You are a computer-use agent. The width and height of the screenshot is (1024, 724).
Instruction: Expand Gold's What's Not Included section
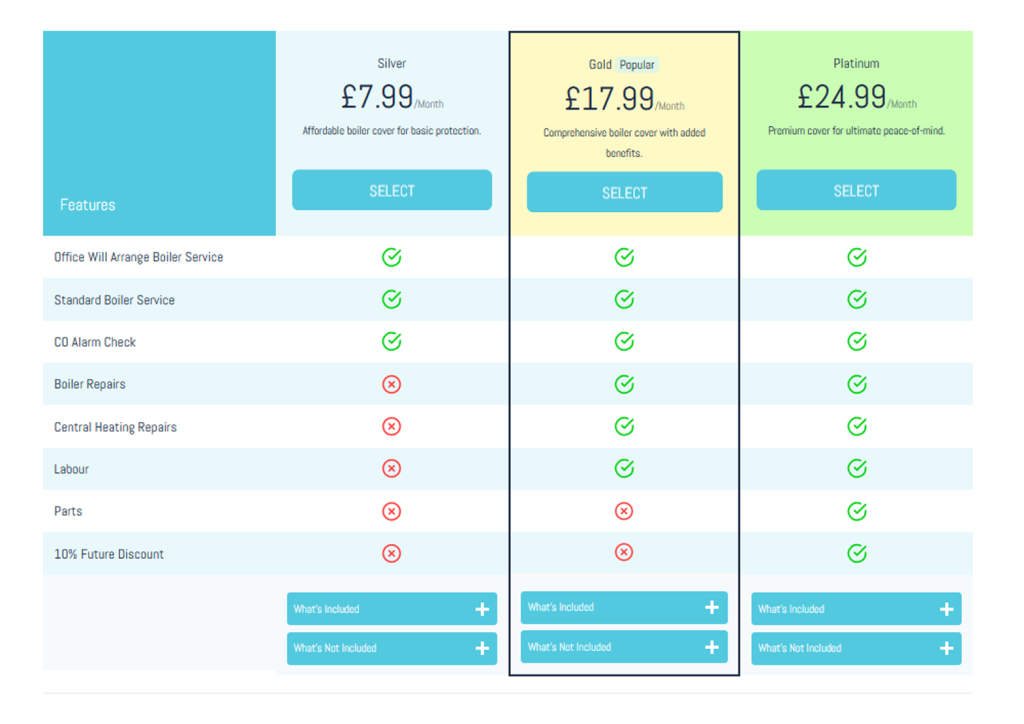tap(624, 647)
